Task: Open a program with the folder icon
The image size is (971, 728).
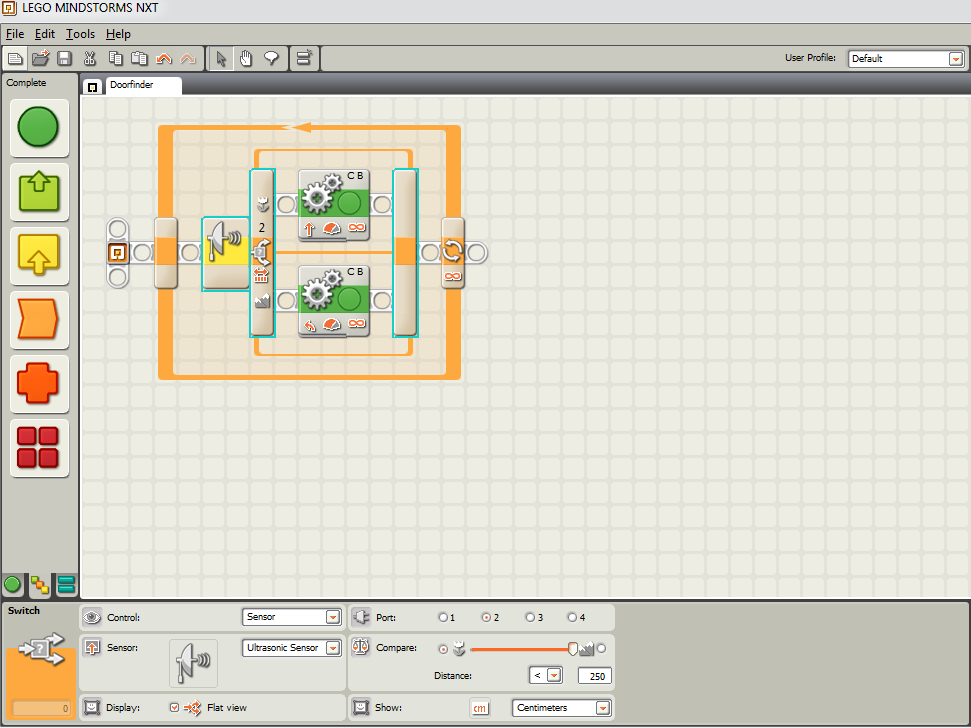Action: tap(40, 58)
